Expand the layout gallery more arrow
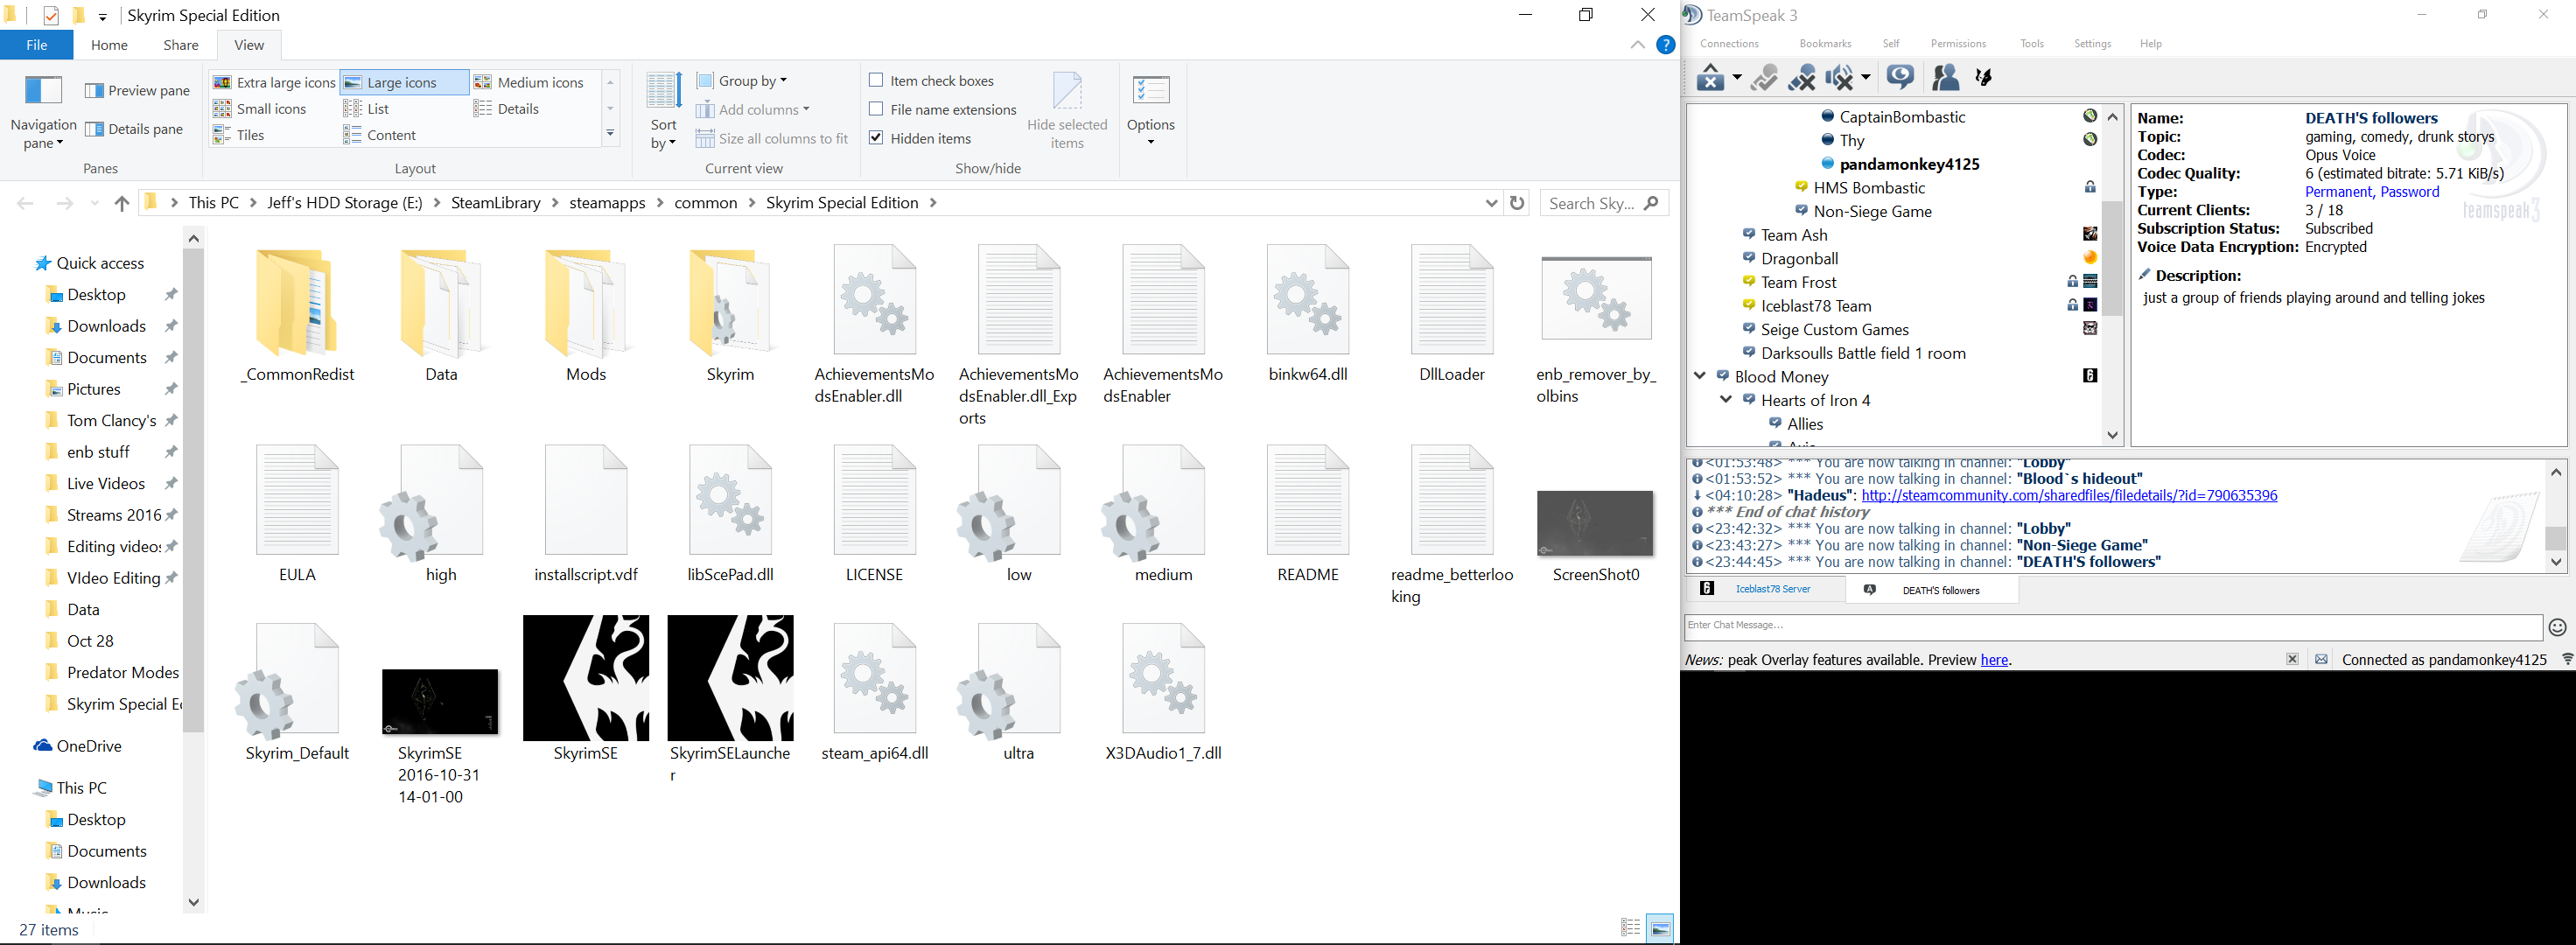The height and width of the screenshot is (945, 2576). tap(610, 134)
